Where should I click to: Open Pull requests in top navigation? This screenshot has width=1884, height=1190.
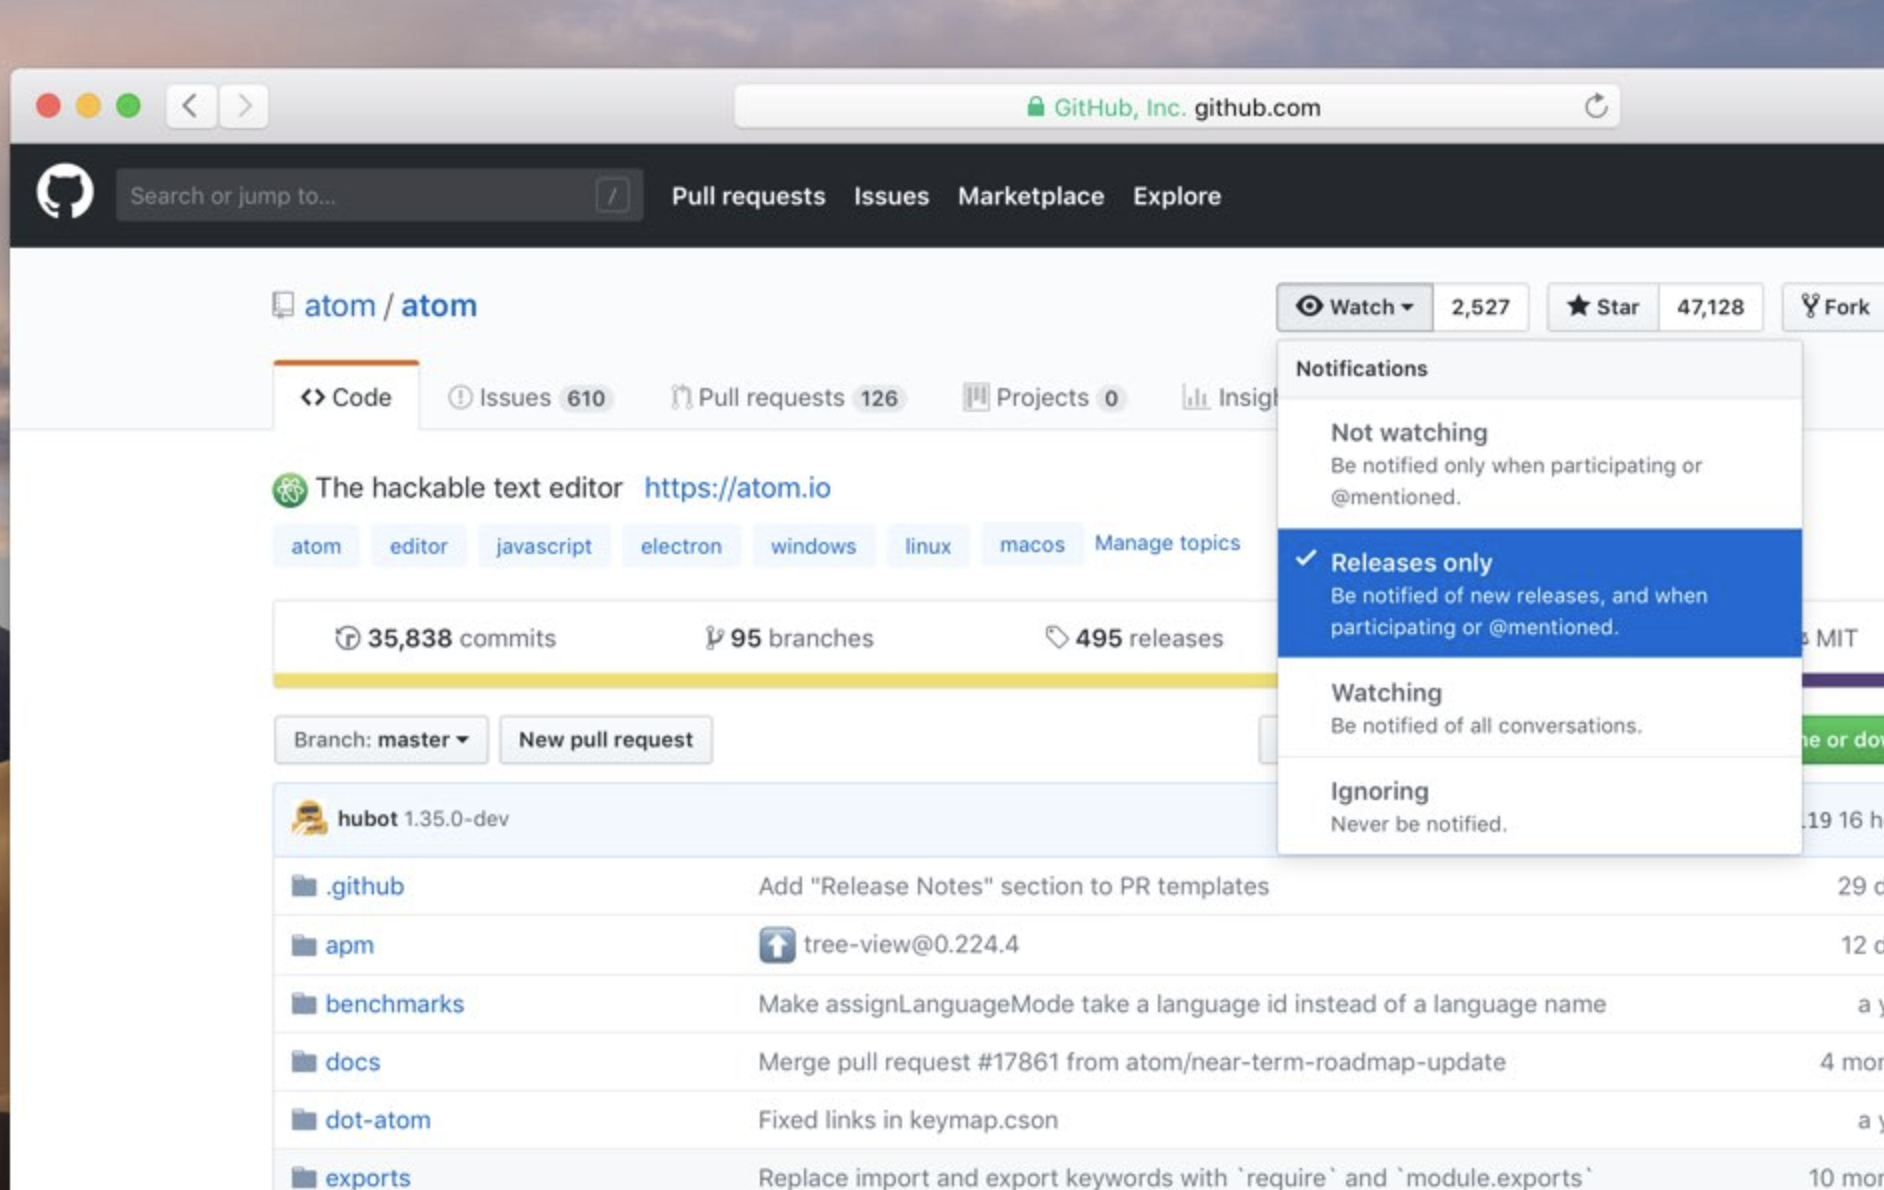coord(748,196)
